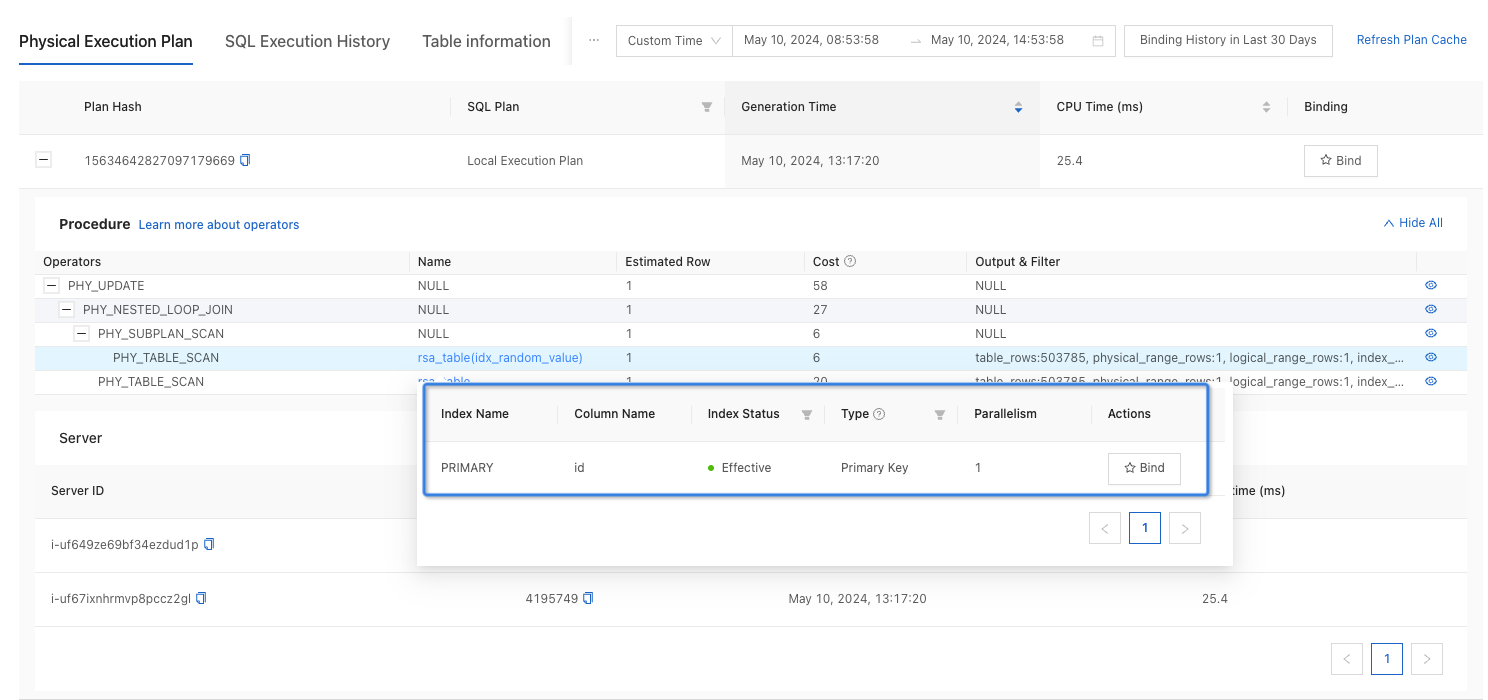The height and width of the screenshot is (700, 1488).
Task: Click the Index Name column header
Action: point(475,414)
